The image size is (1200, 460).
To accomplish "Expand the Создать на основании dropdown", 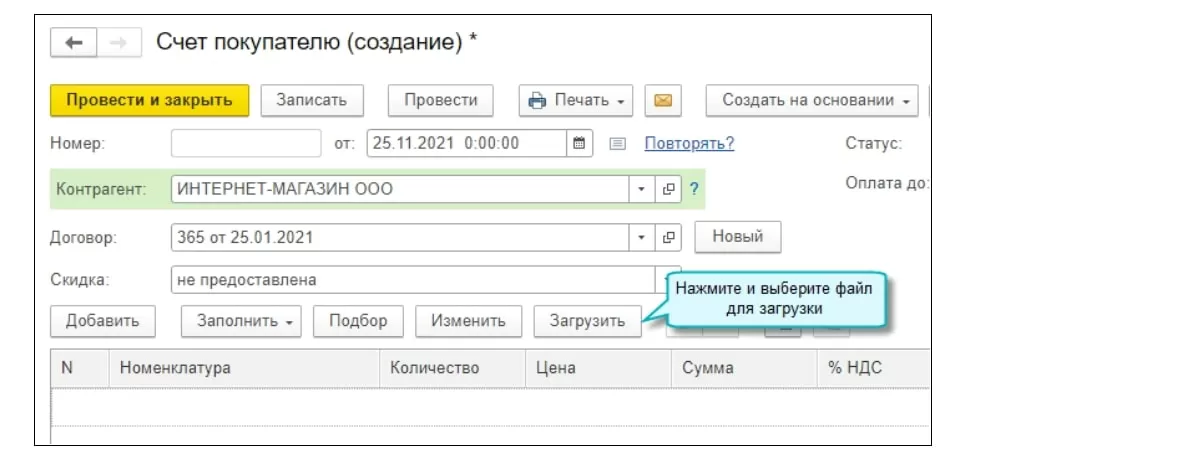I will (812, 100).
